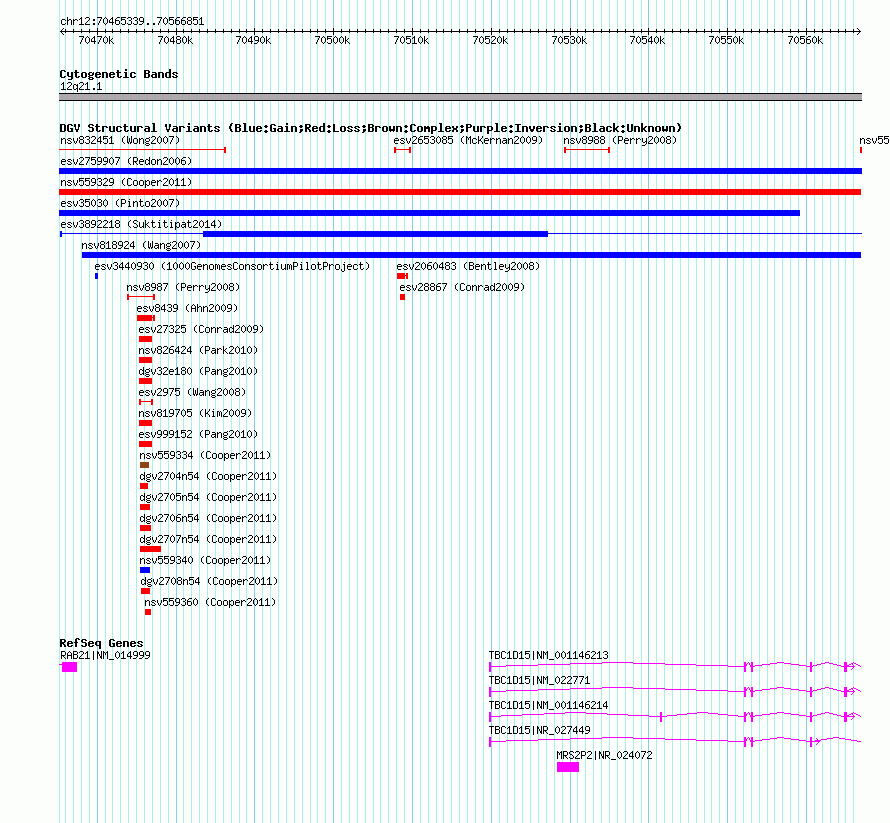The image size is (890, 823).
Task: Click the 70530k ruler tick label
Action: click(x=569, y=40)
